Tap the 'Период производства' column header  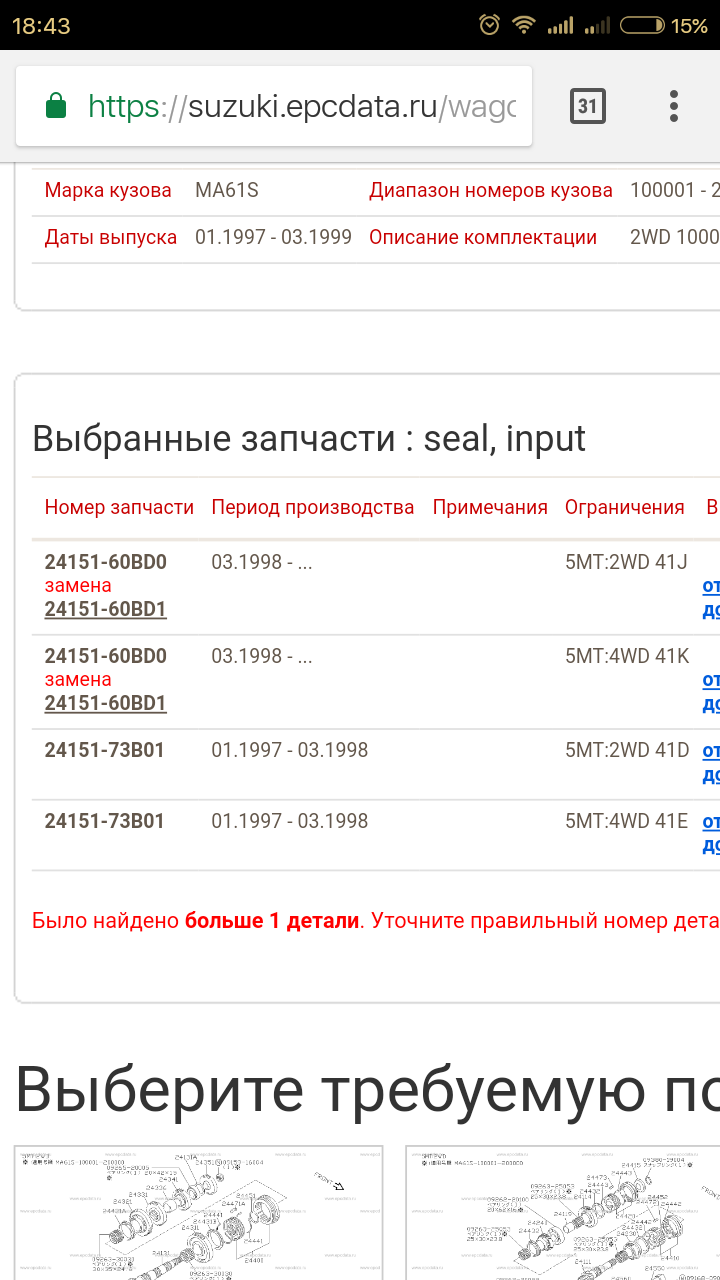coord(312,507)
